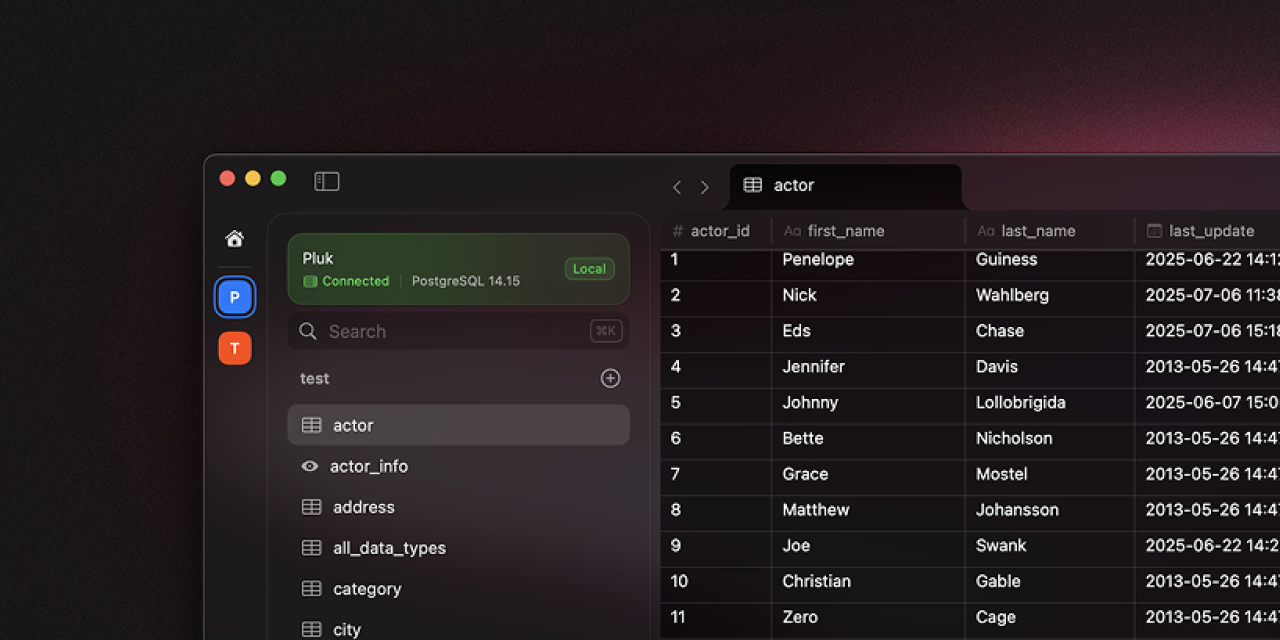The image size is (1280, 640).
Task: Click calendar icon in last_update header
Action: [1154, 231]
